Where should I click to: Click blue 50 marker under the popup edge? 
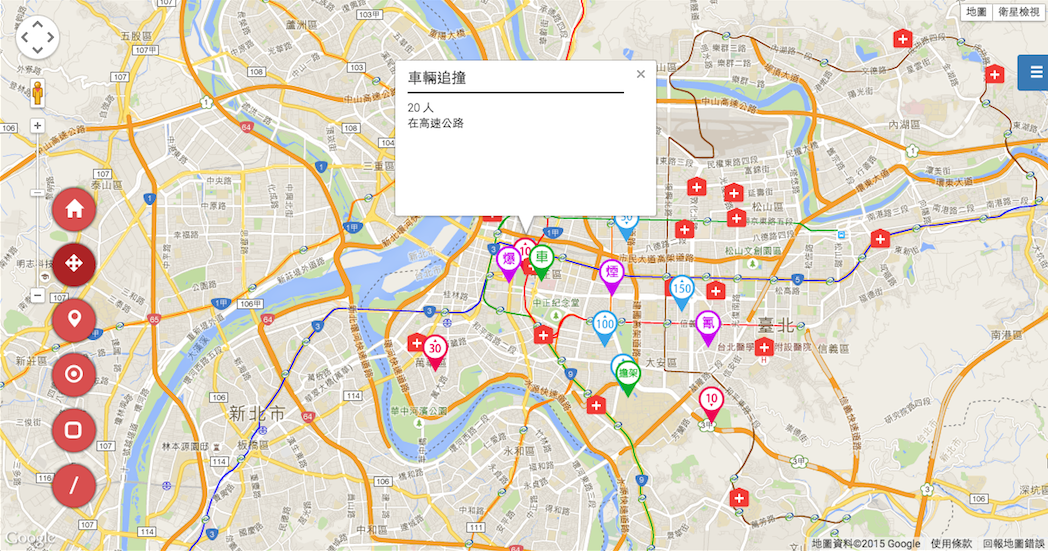pos(626,228)
